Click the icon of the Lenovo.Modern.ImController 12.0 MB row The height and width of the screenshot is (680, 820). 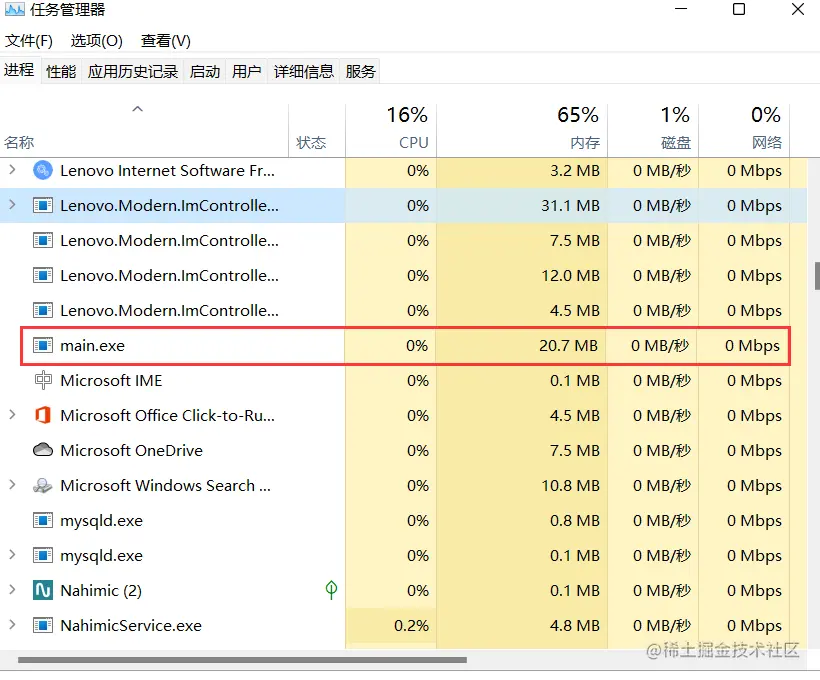[43, 275]
